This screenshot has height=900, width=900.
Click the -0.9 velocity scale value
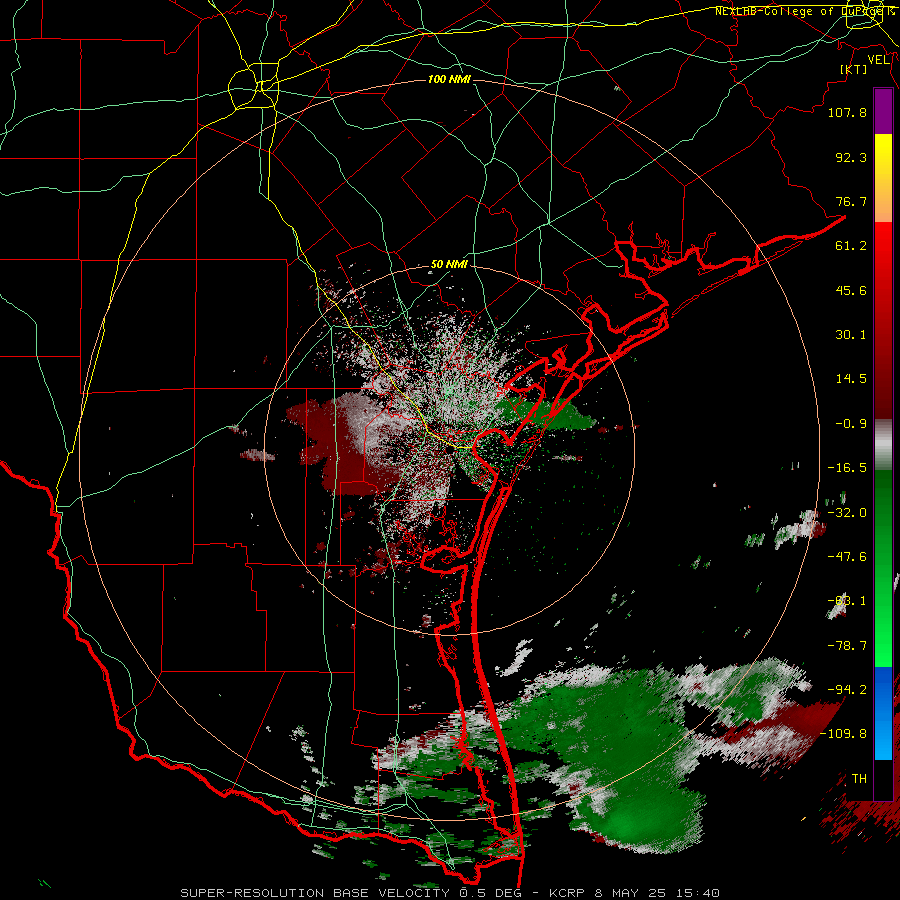tap(851, 424)
